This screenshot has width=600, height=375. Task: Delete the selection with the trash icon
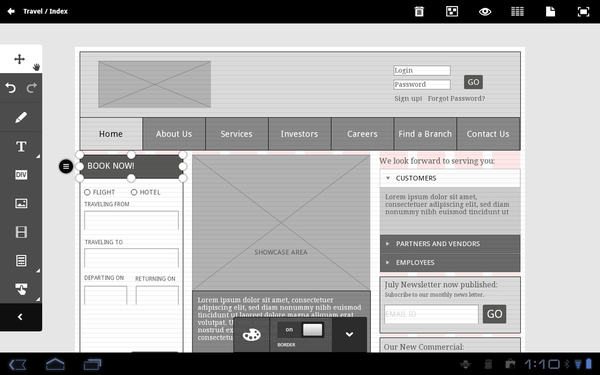click(419, 11)
